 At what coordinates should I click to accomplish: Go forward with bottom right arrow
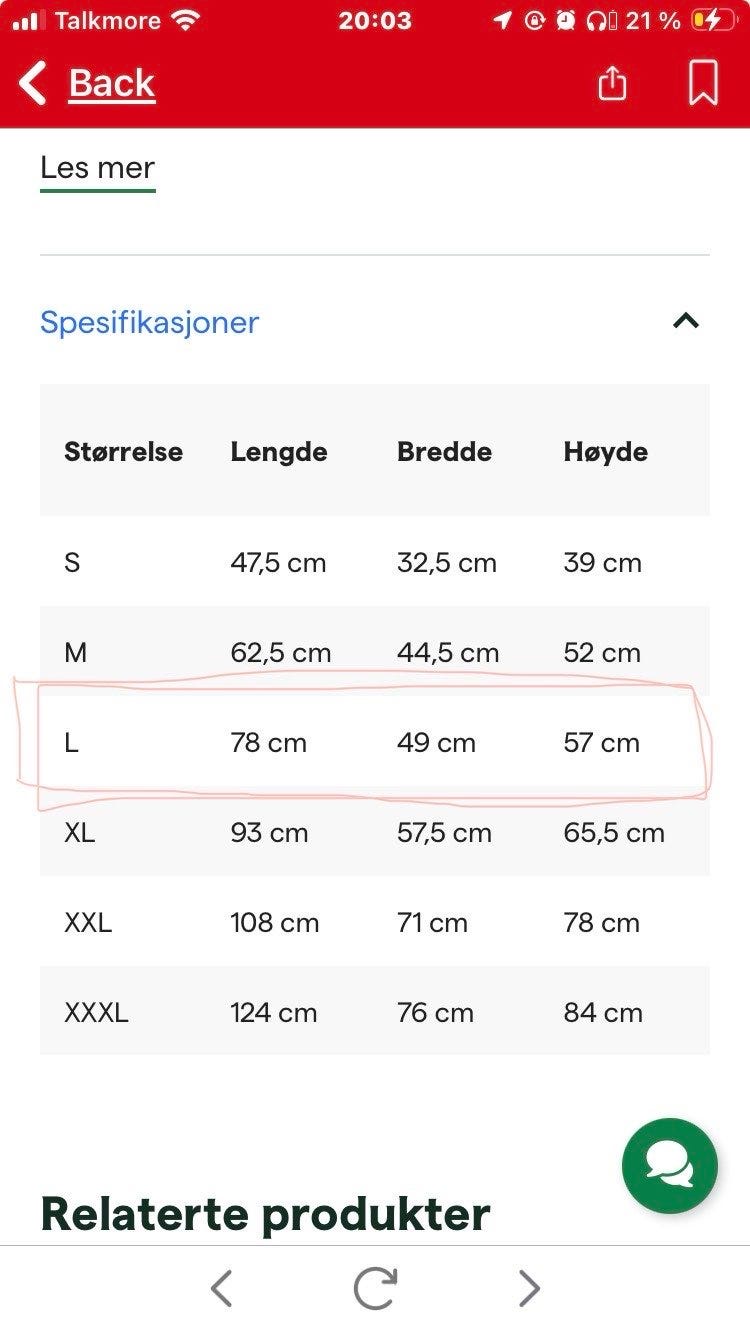[528, 1289]
